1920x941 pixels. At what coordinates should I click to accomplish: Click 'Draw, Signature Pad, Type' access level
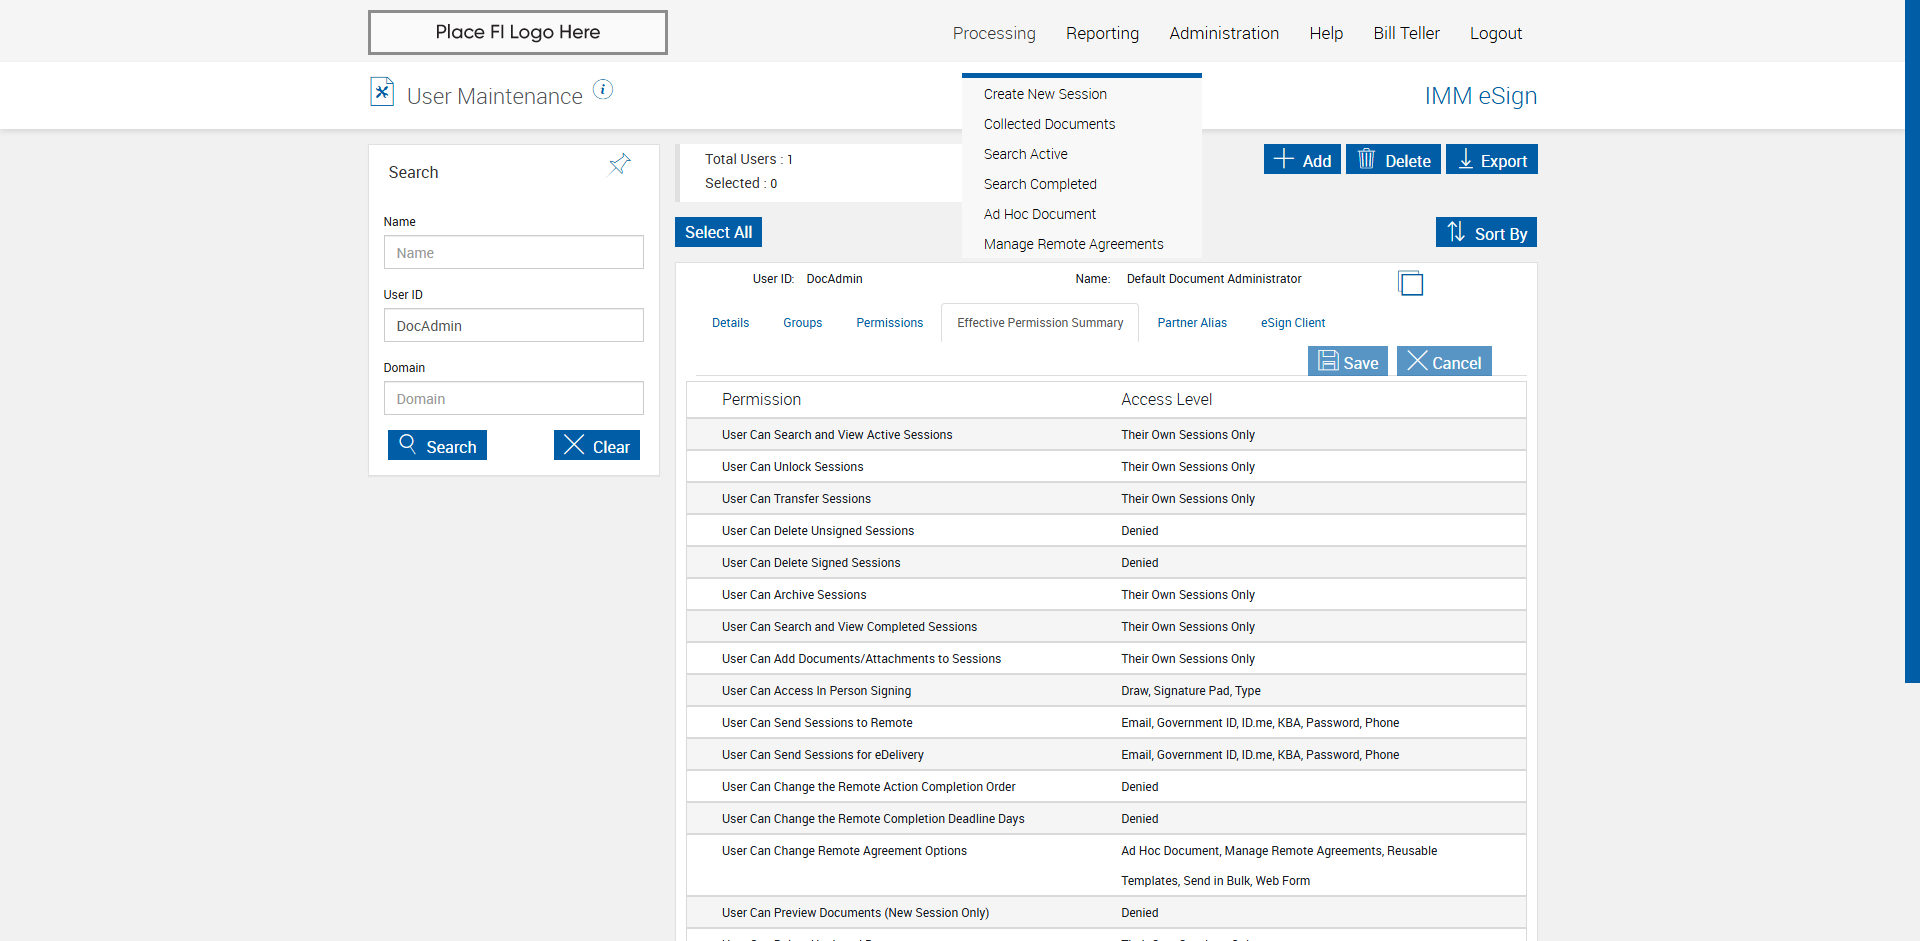click(1190, 691)
